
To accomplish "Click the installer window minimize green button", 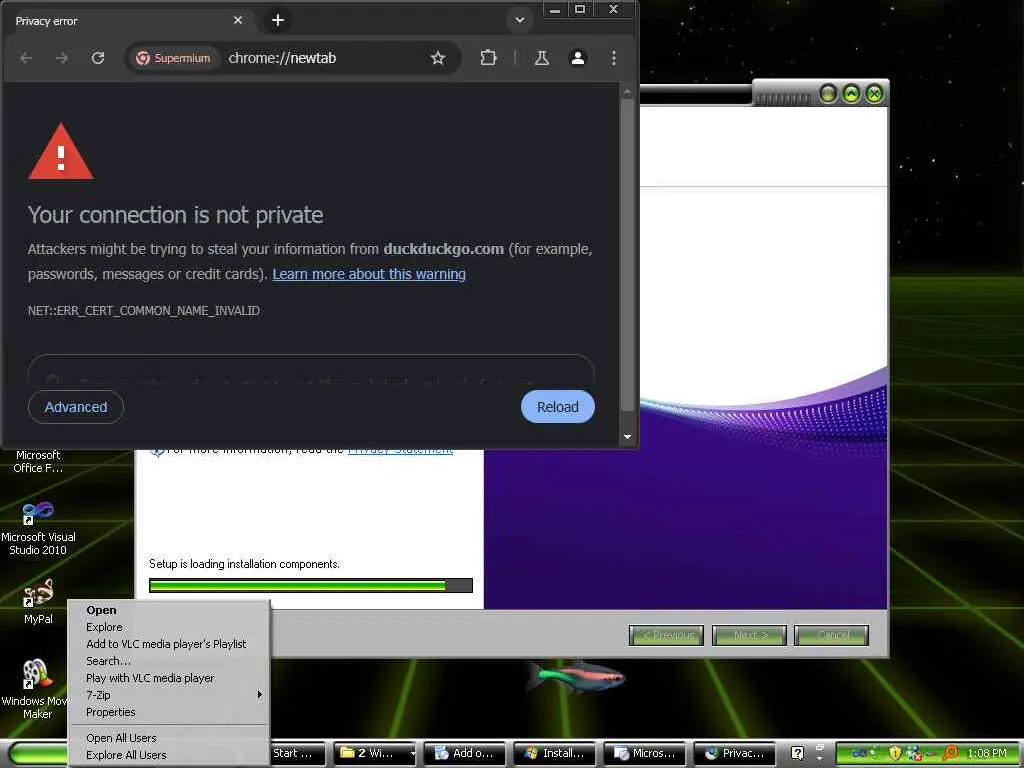I will 828,94.
